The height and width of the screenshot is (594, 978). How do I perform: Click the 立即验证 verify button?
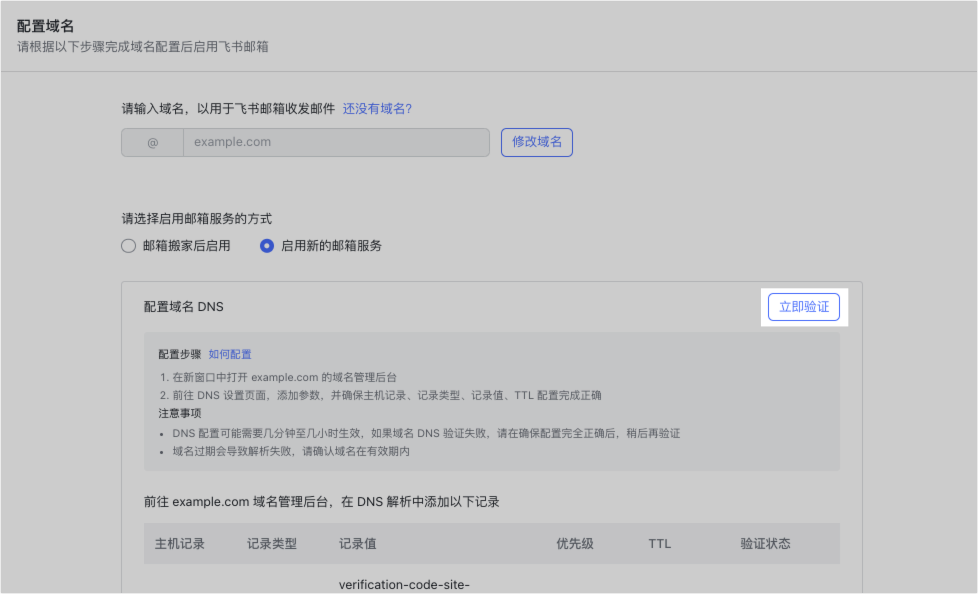803,307
